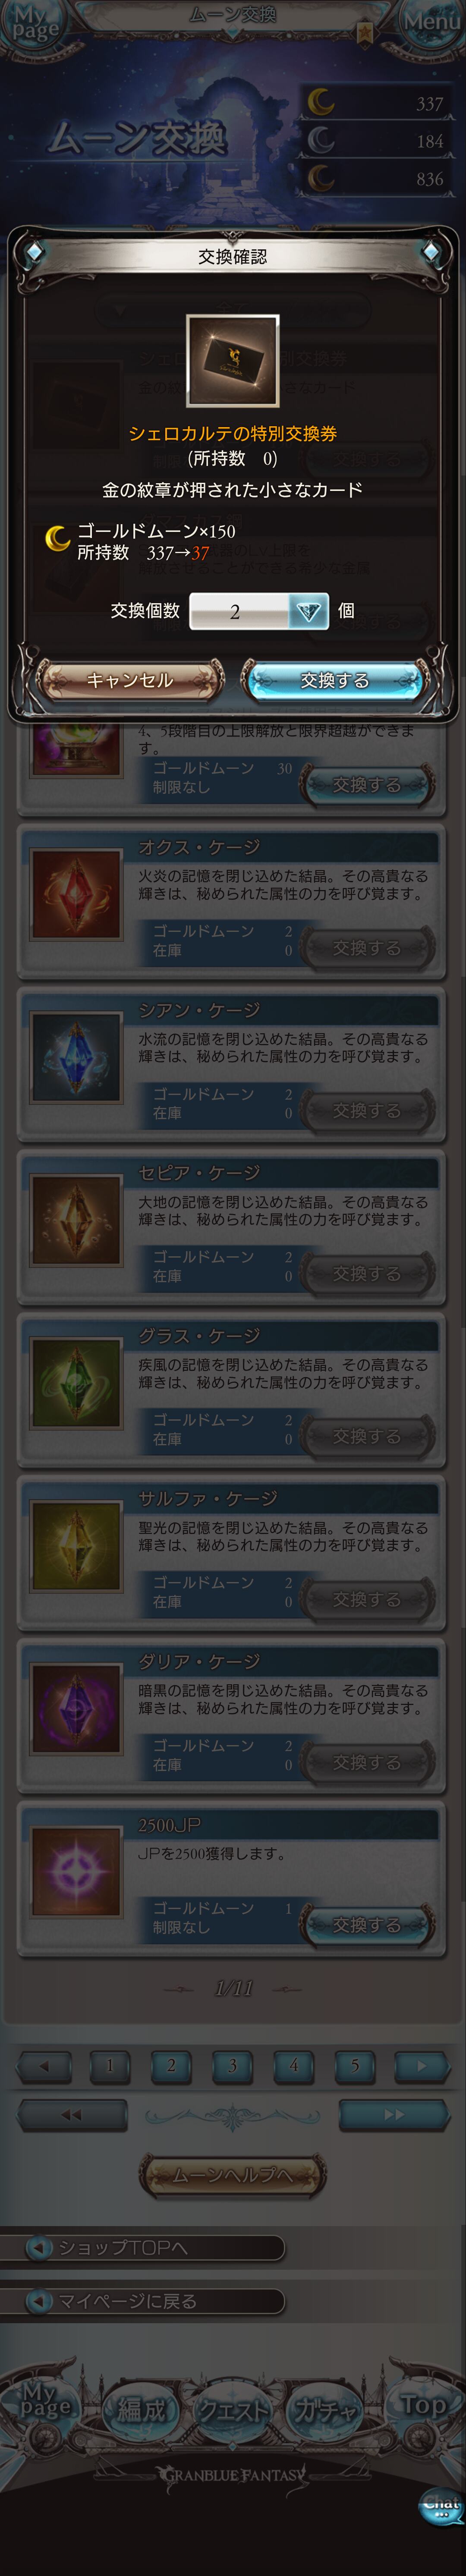Click the 2500JP item icon
Viewport: 466px width, 2576px height.
76,1872
